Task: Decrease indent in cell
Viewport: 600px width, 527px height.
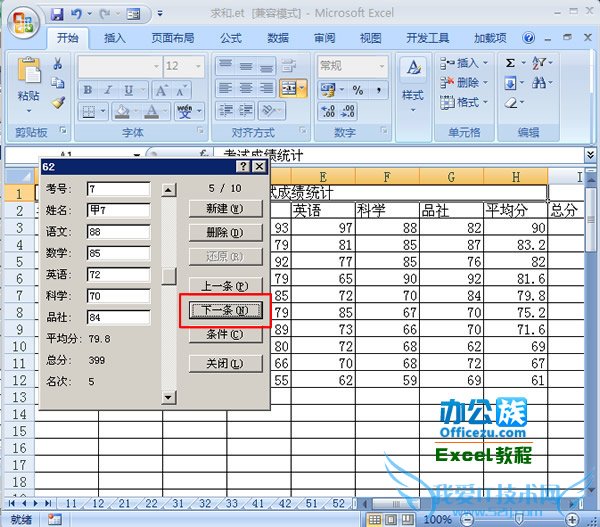Action: pyautogui.click(x=225, y=111)
